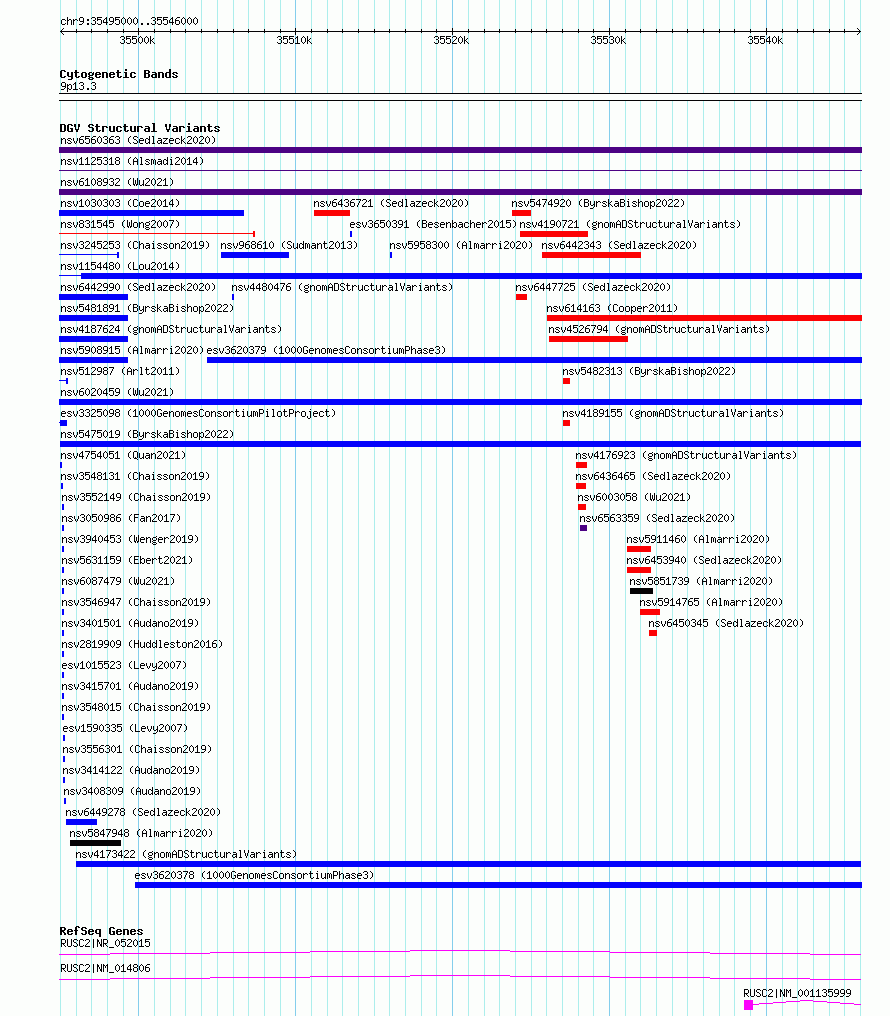This screenshot has width=890, height=1016.
Task: Click the red bar under nsv6453940
Action: click(639, 570)
